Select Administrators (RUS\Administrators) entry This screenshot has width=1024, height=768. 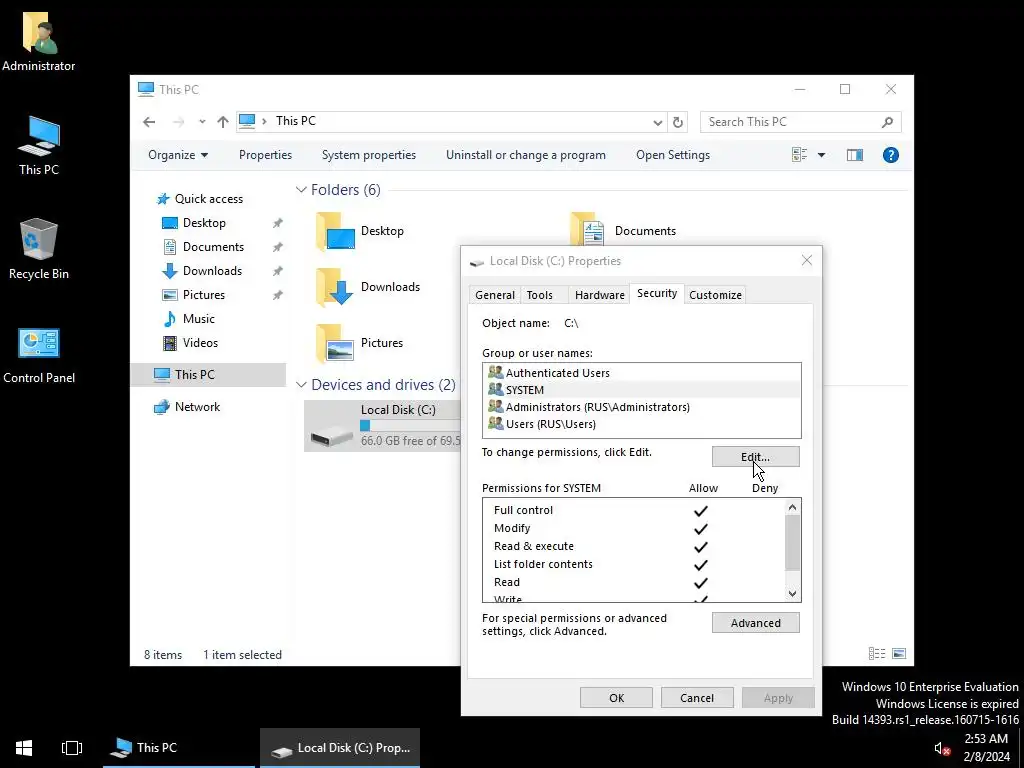click(641, 407)
